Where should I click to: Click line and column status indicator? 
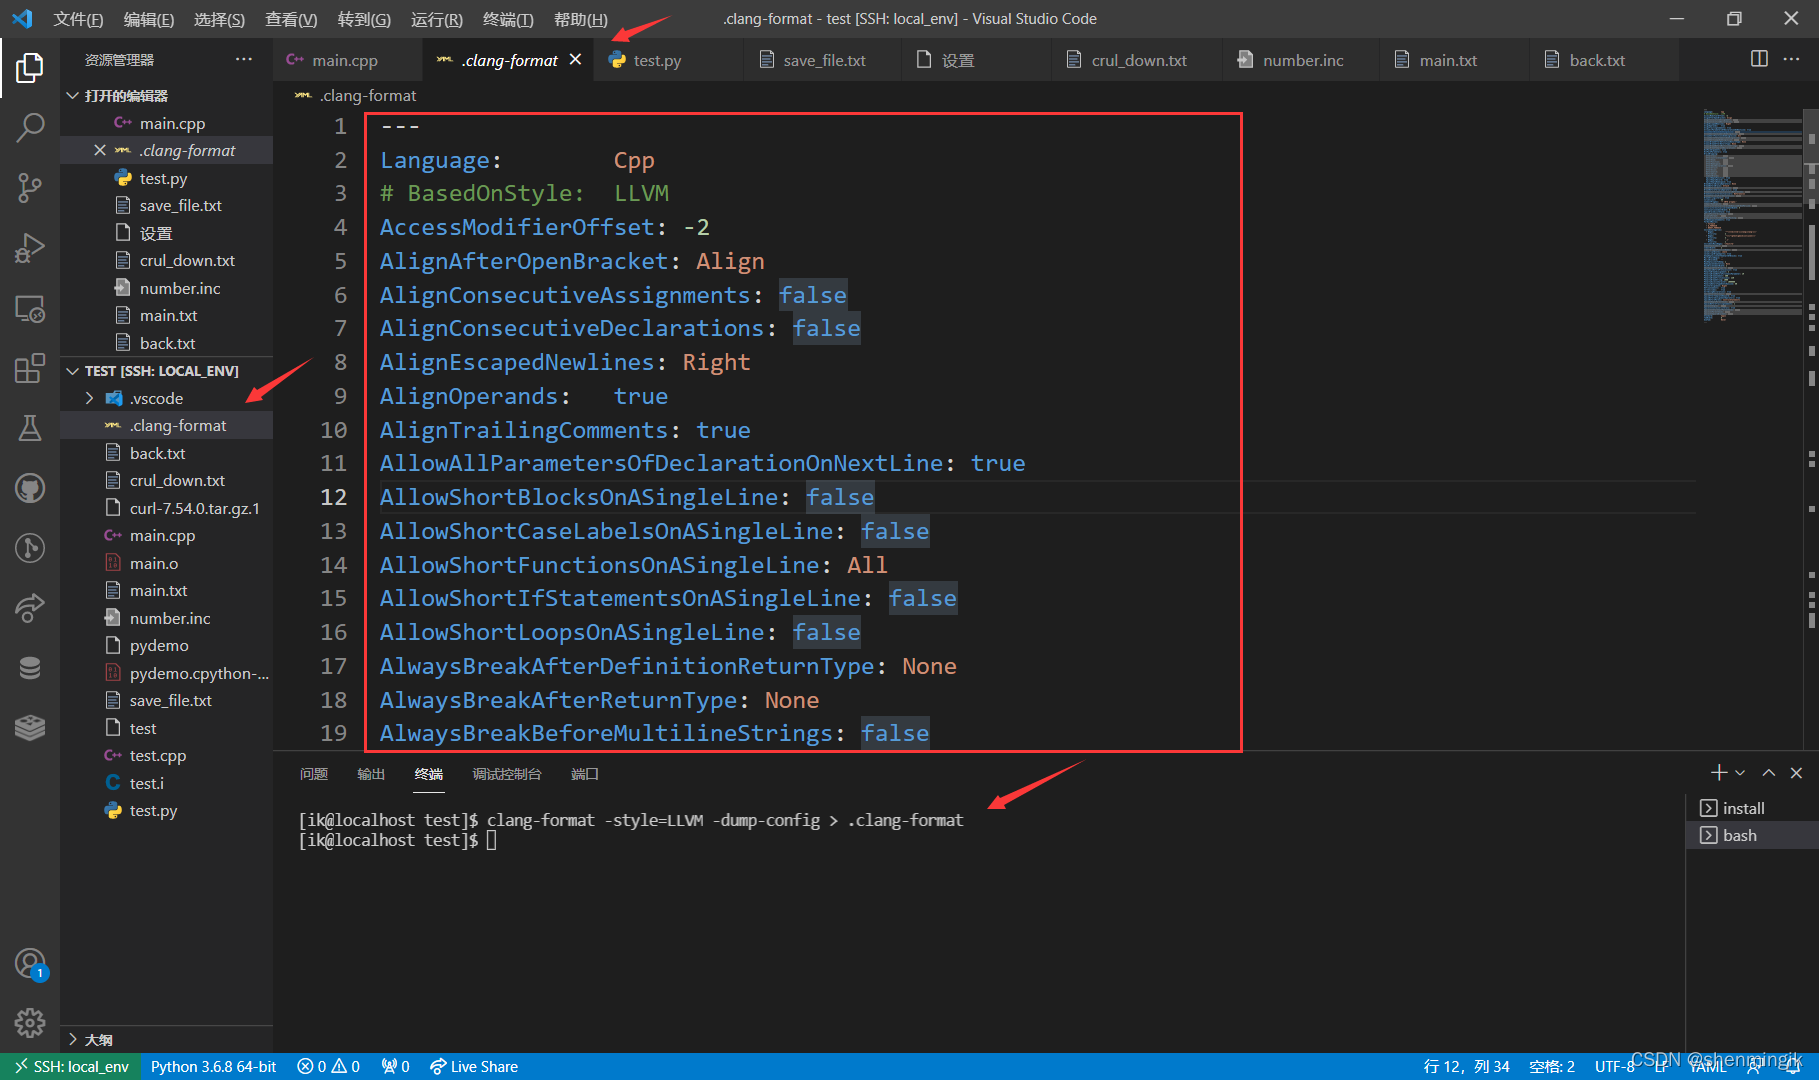[x=1467, y=1066]
